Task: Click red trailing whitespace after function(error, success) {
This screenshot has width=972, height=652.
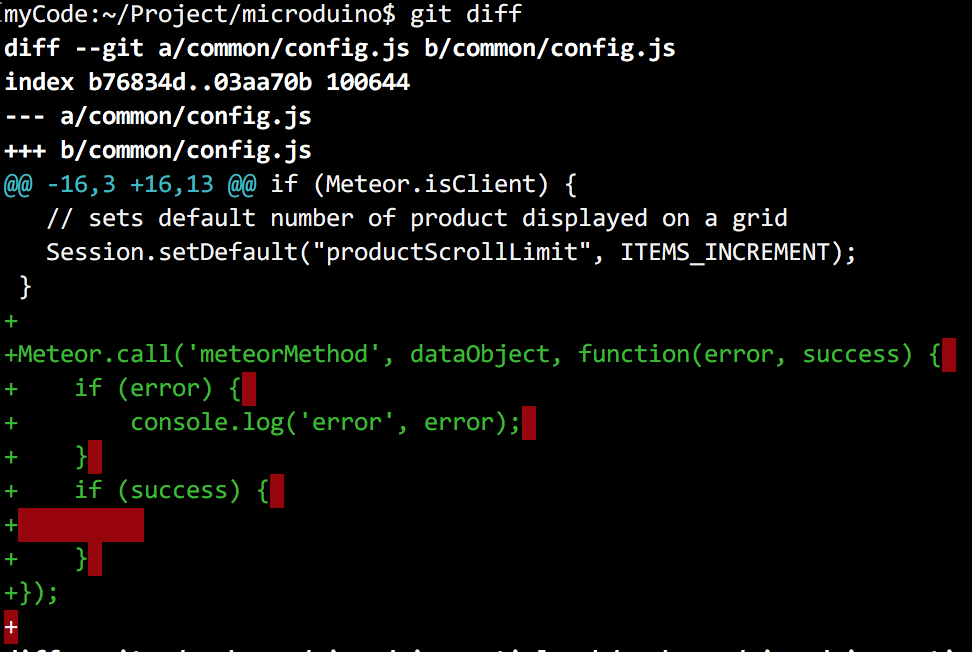Action: 948,355
